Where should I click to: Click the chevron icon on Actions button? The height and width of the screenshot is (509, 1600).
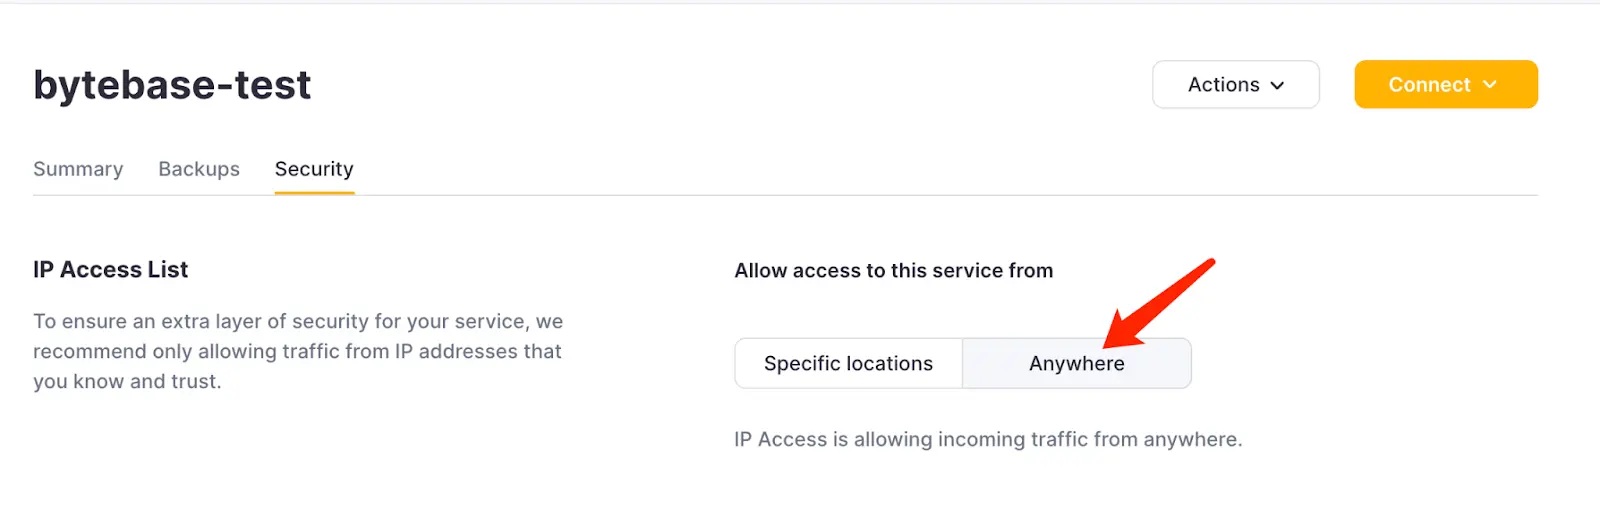pyautogui.click(x=1277, y=86)
